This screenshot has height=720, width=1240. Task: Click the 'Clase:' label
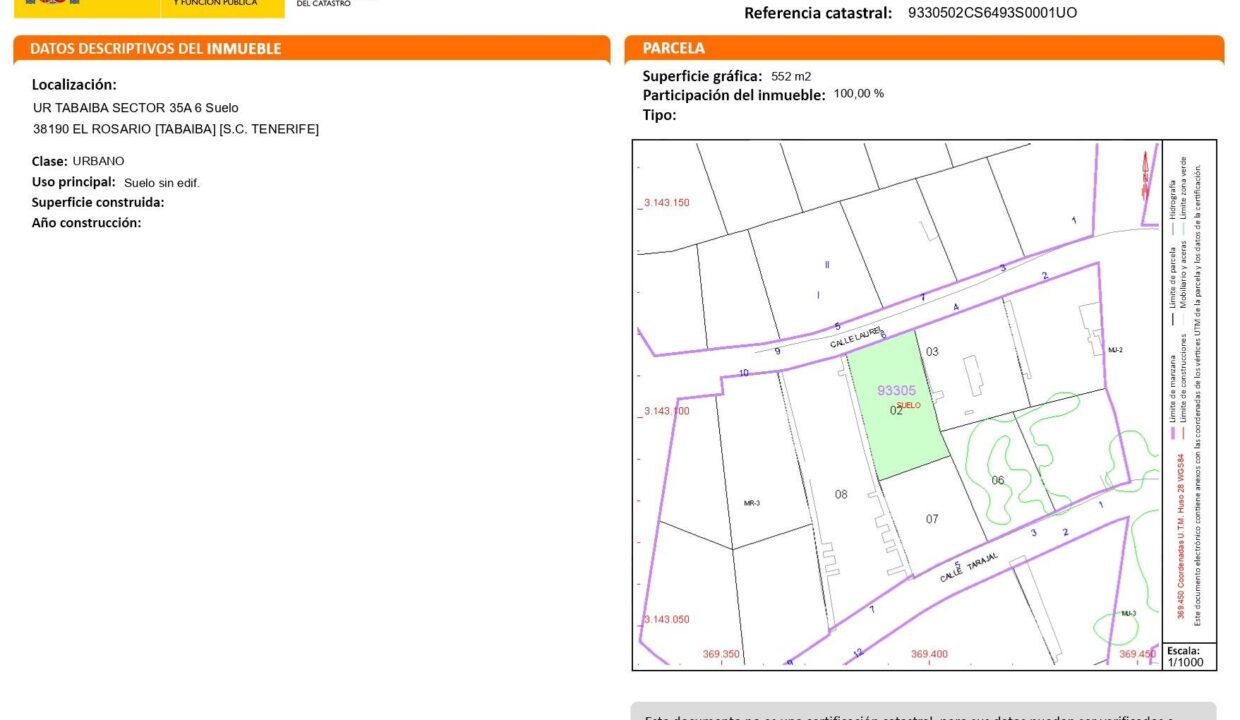pyautogui.click(x=50, y=161)
